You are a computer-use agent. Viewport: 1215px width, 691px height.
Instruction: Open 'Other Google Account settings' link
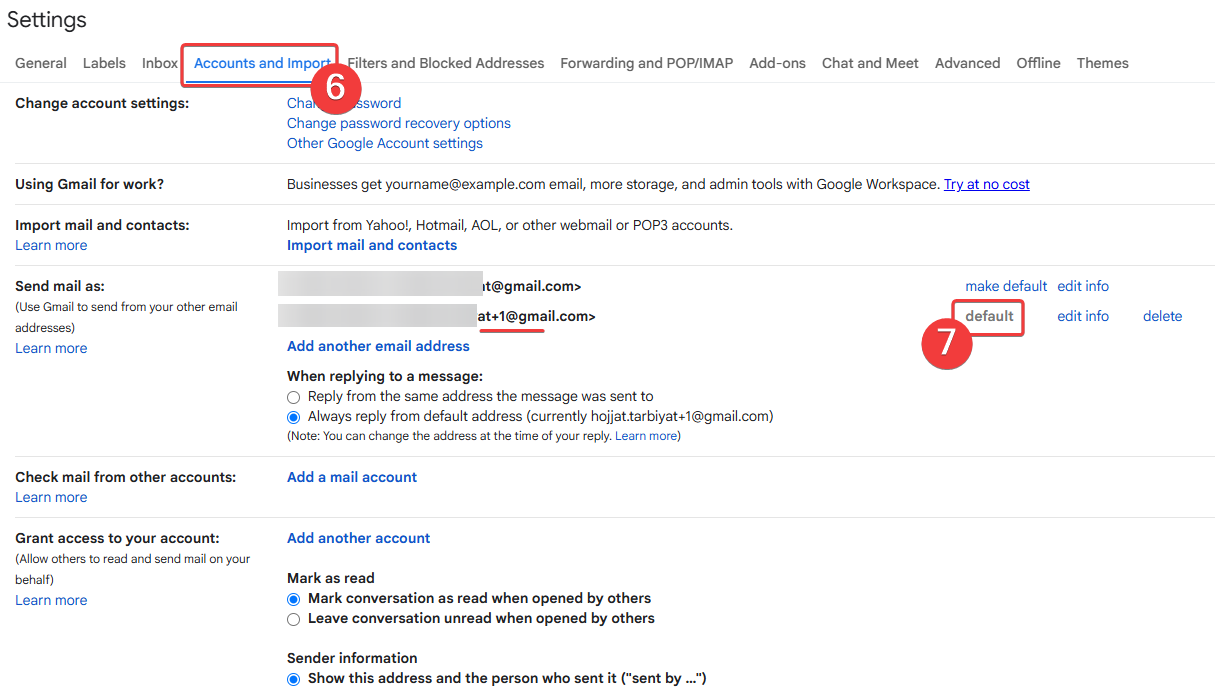(x=384, y=143)
